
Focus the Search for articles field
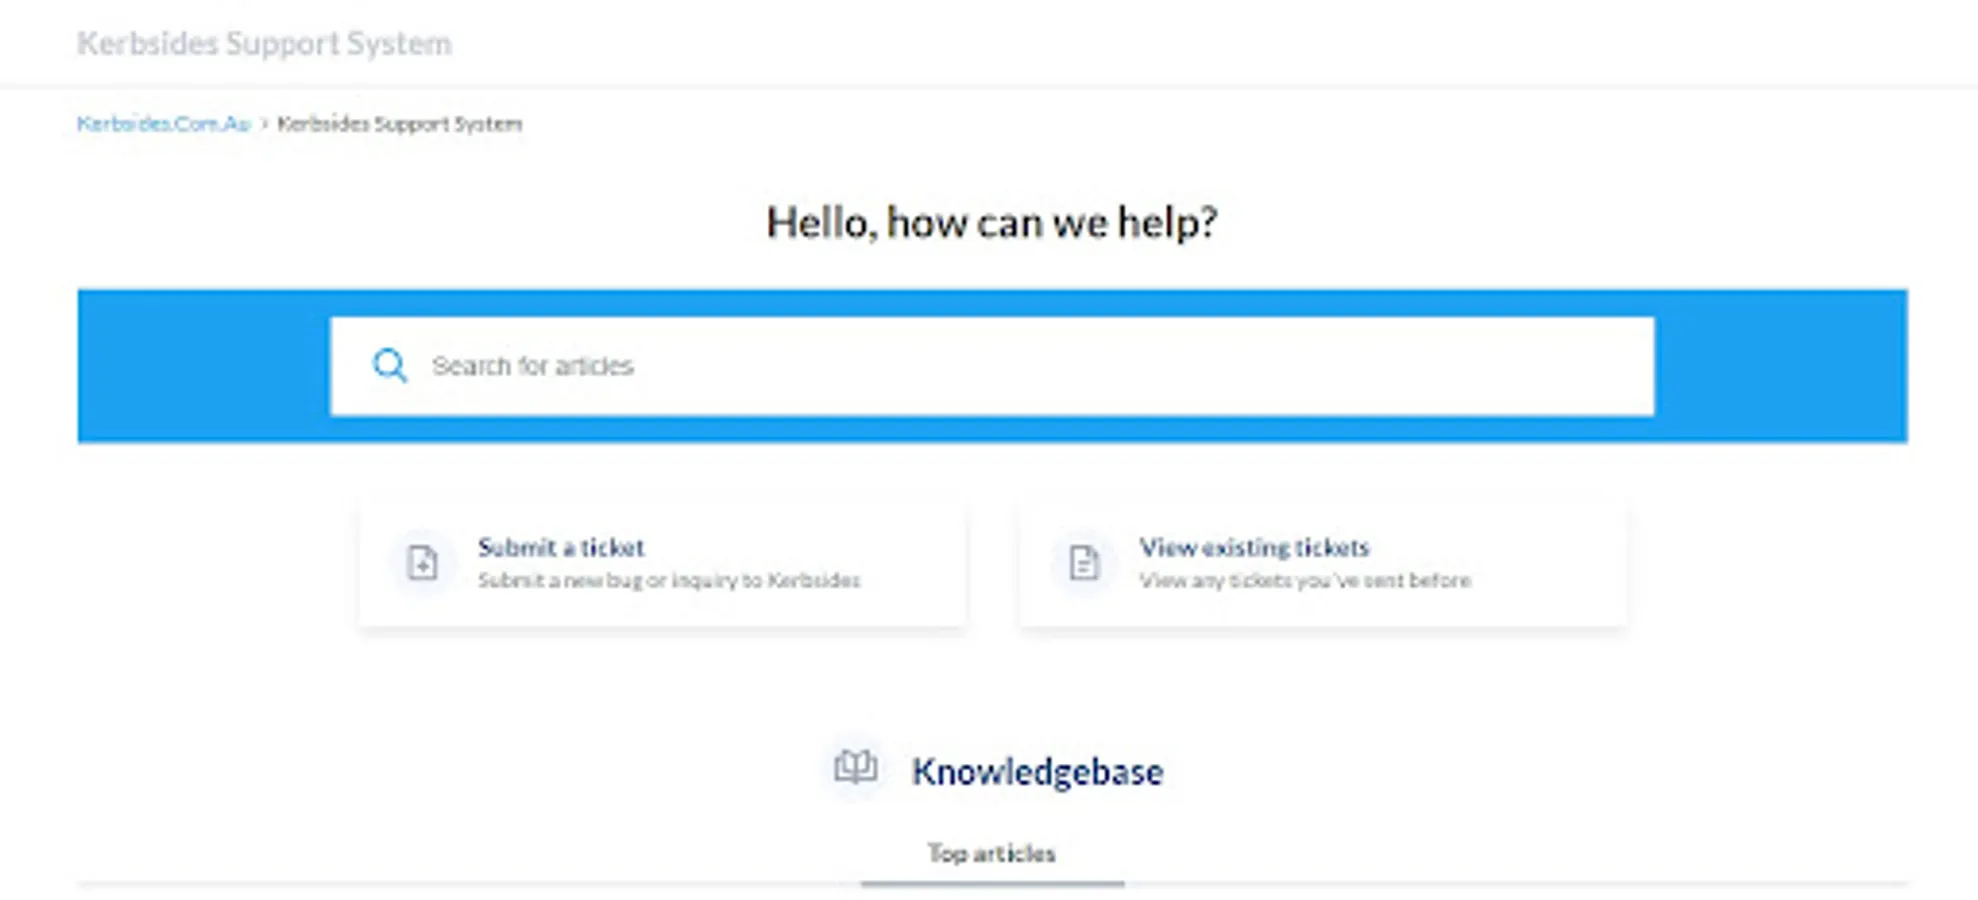[1000, 366]
